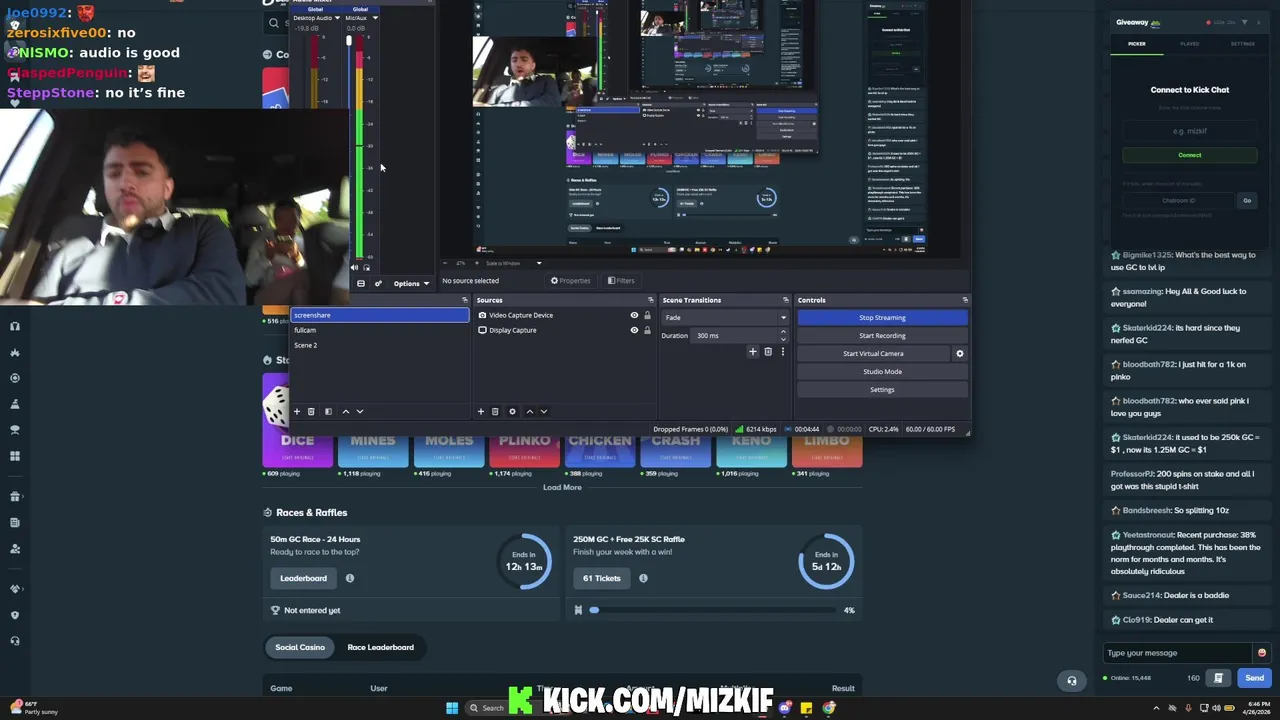This screenshot has height=720, width=1280.
Task: Click the raffle progress bar
Action: 713,610
